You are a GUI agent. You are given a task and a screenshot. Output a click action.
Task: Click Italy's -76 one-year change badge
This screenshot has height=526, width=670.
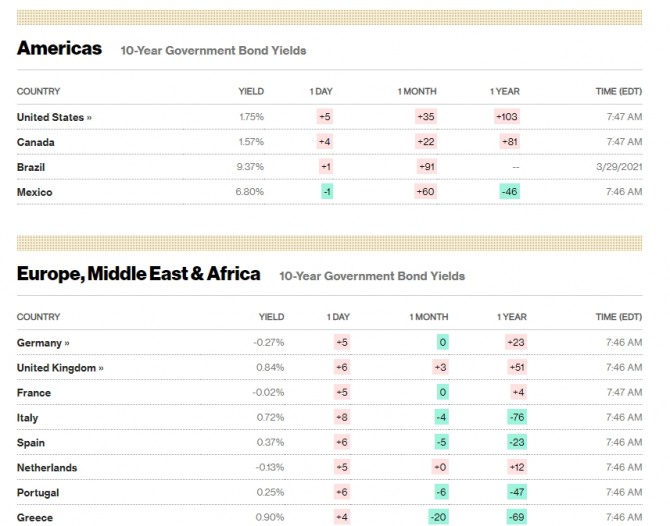(x=516, y=417)
